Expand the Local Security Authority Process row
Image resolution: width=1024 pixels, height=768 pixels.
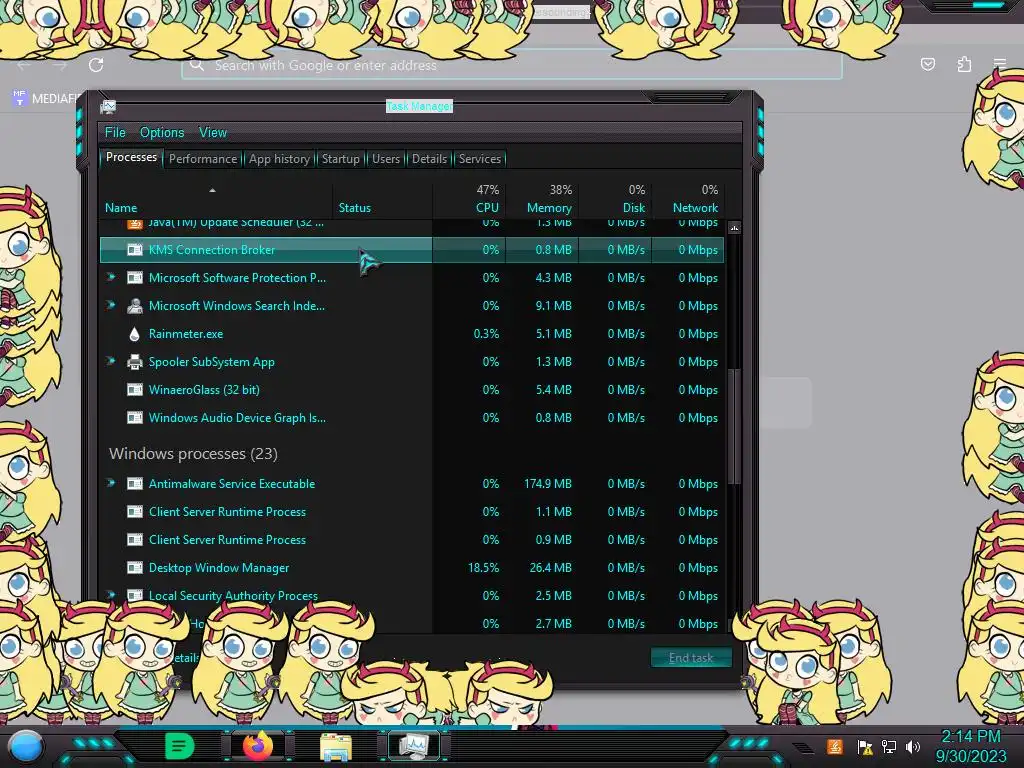pyautogui.click(x=111, y=596)
